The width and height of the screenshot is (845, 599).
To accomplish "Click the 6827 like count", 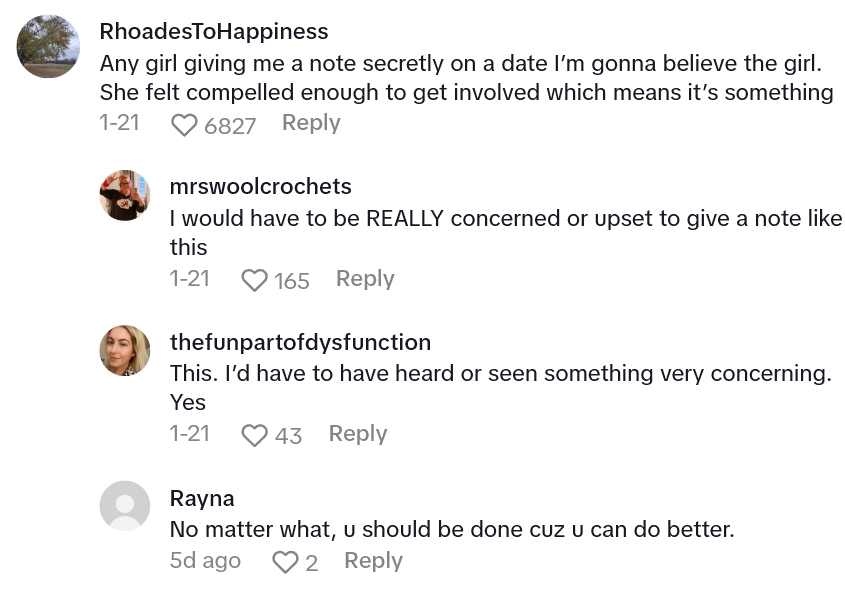I will tap(230, 125).
